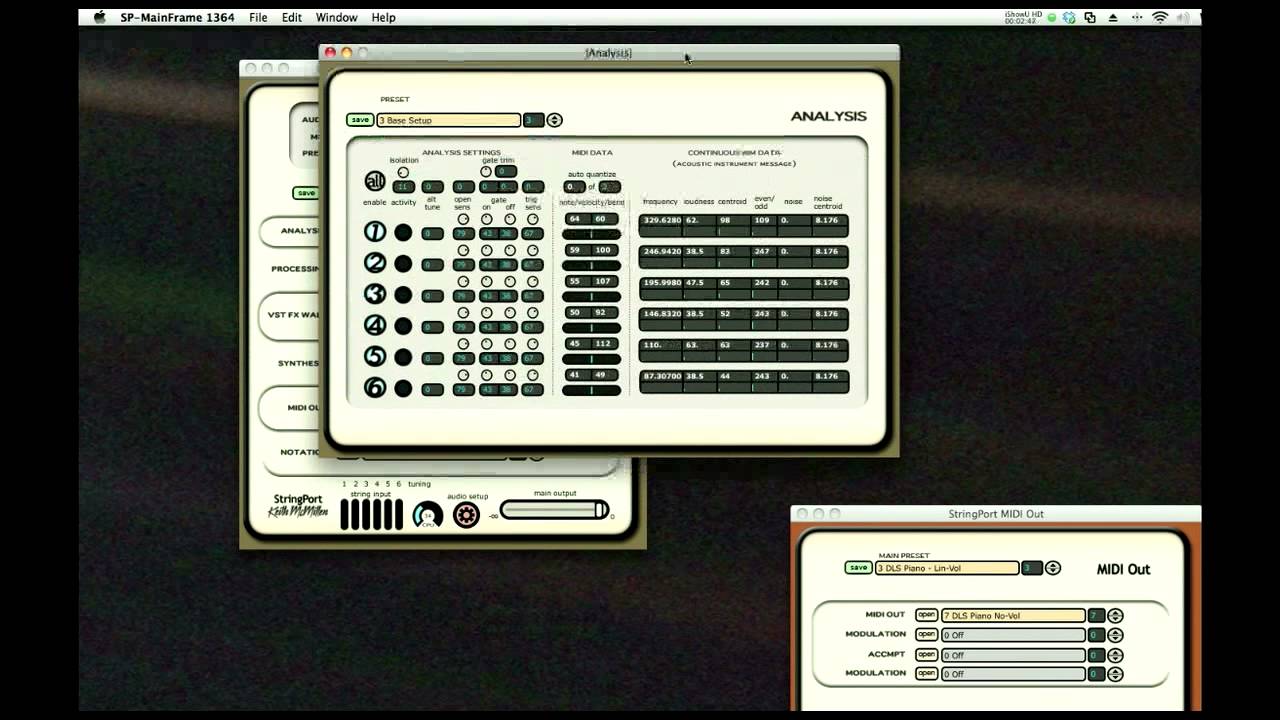The height and width of the screenshot is (720, 1280).
Task: Toggle string 1 enable icon in Analysis
Action: click(374, 232)
